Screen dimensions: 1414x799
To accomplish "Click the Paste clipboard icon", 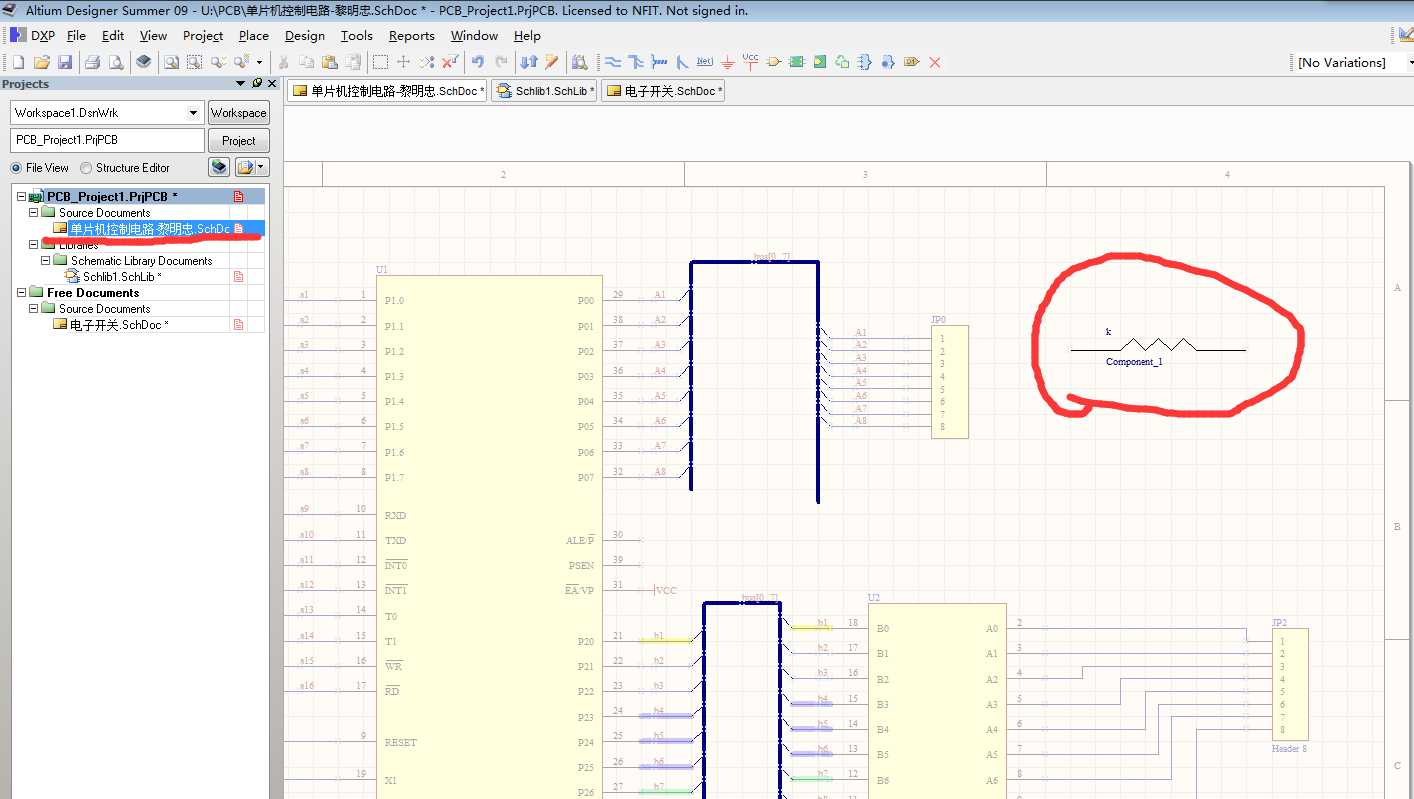I will [330, 62].
